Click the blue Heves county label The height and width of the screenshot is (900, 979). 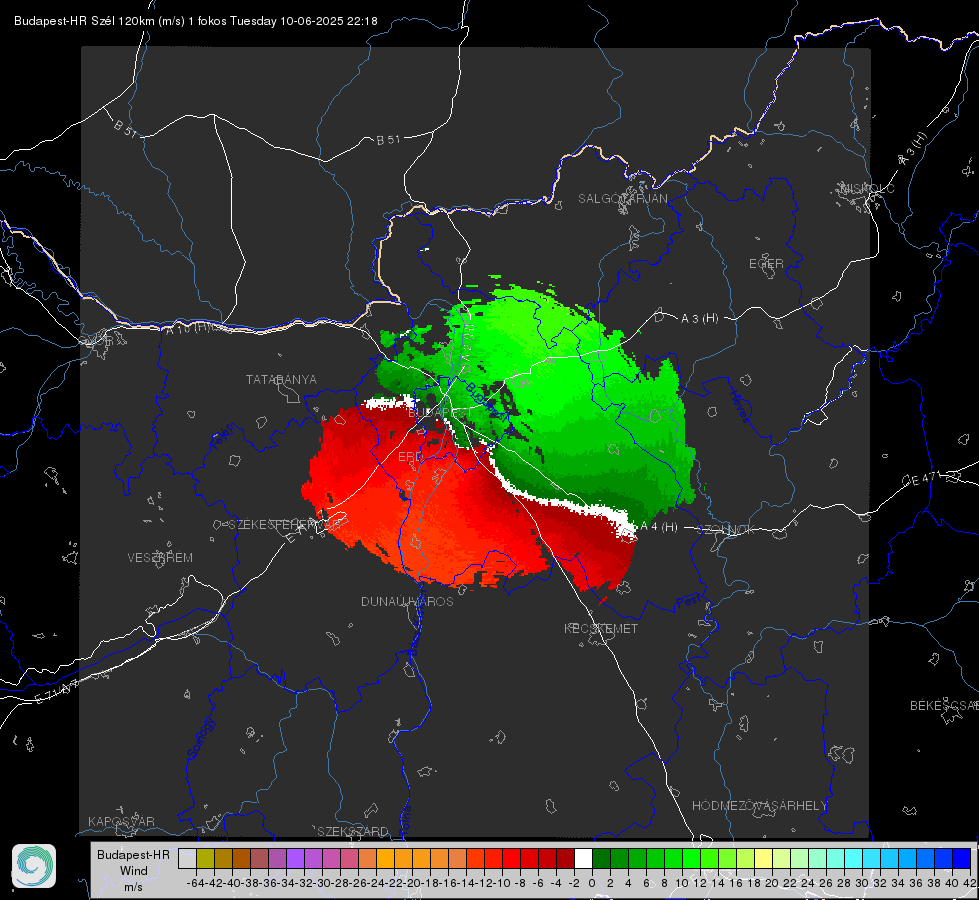739,407
